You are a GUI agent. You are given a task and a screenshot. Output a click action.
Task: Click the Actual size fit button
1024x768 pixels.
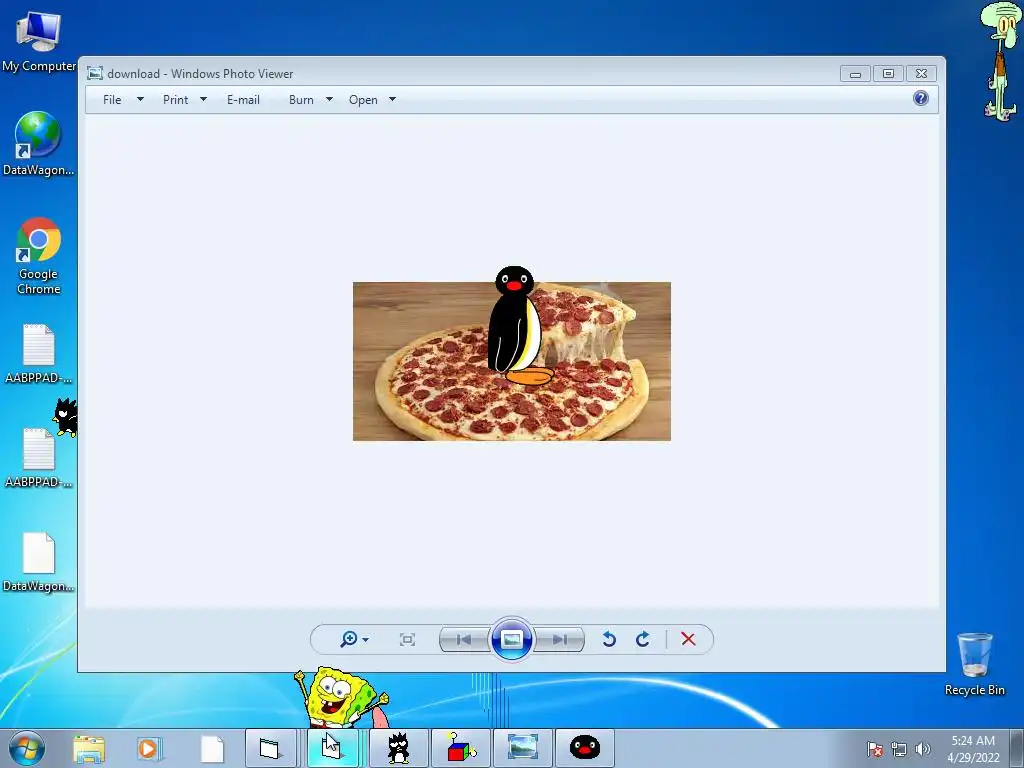click(407, 639)
